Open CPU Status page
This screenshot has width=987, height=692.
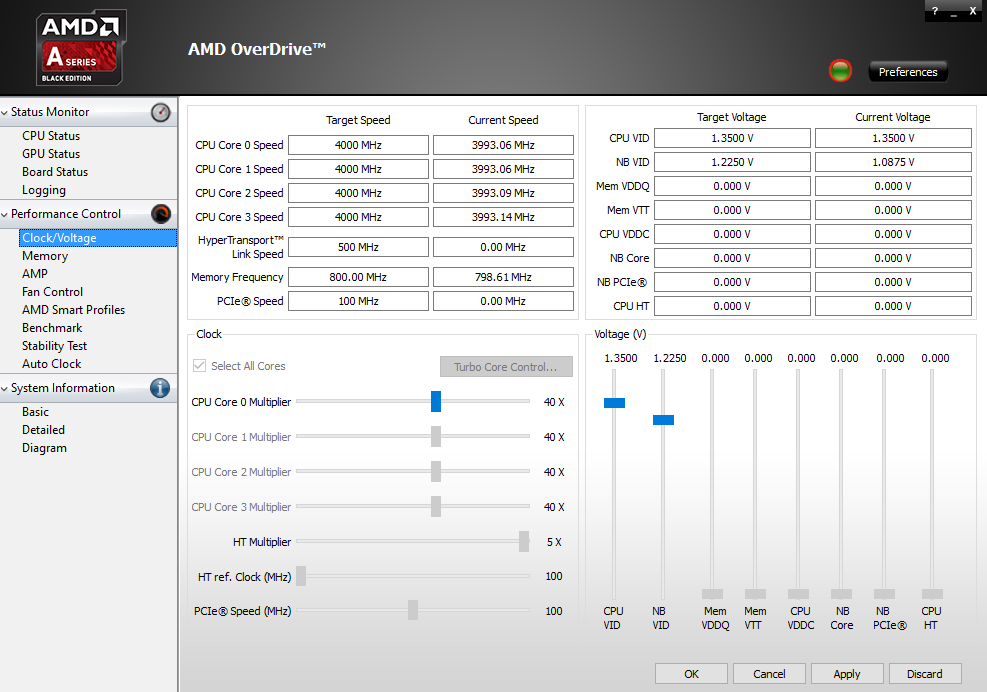pyautogui.click(x=51, y=135)
